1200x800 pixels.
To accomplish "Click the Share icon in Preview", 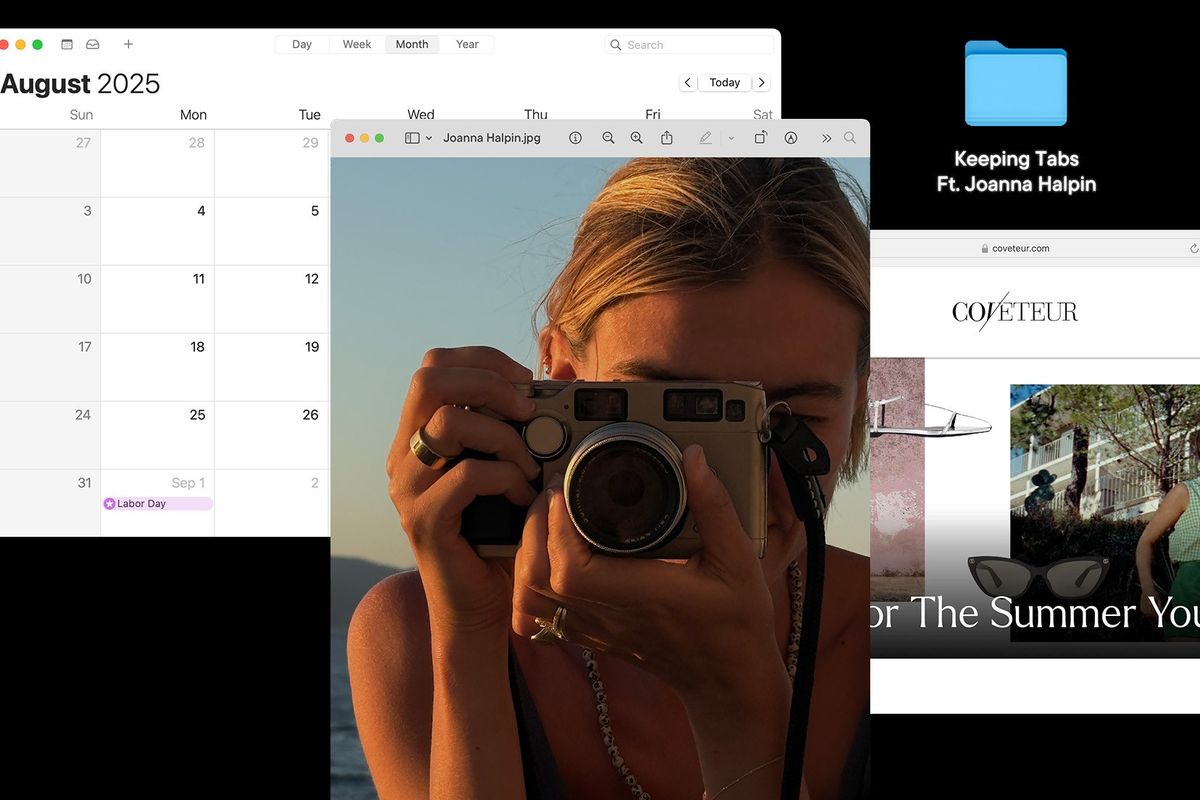I will 667,138.
